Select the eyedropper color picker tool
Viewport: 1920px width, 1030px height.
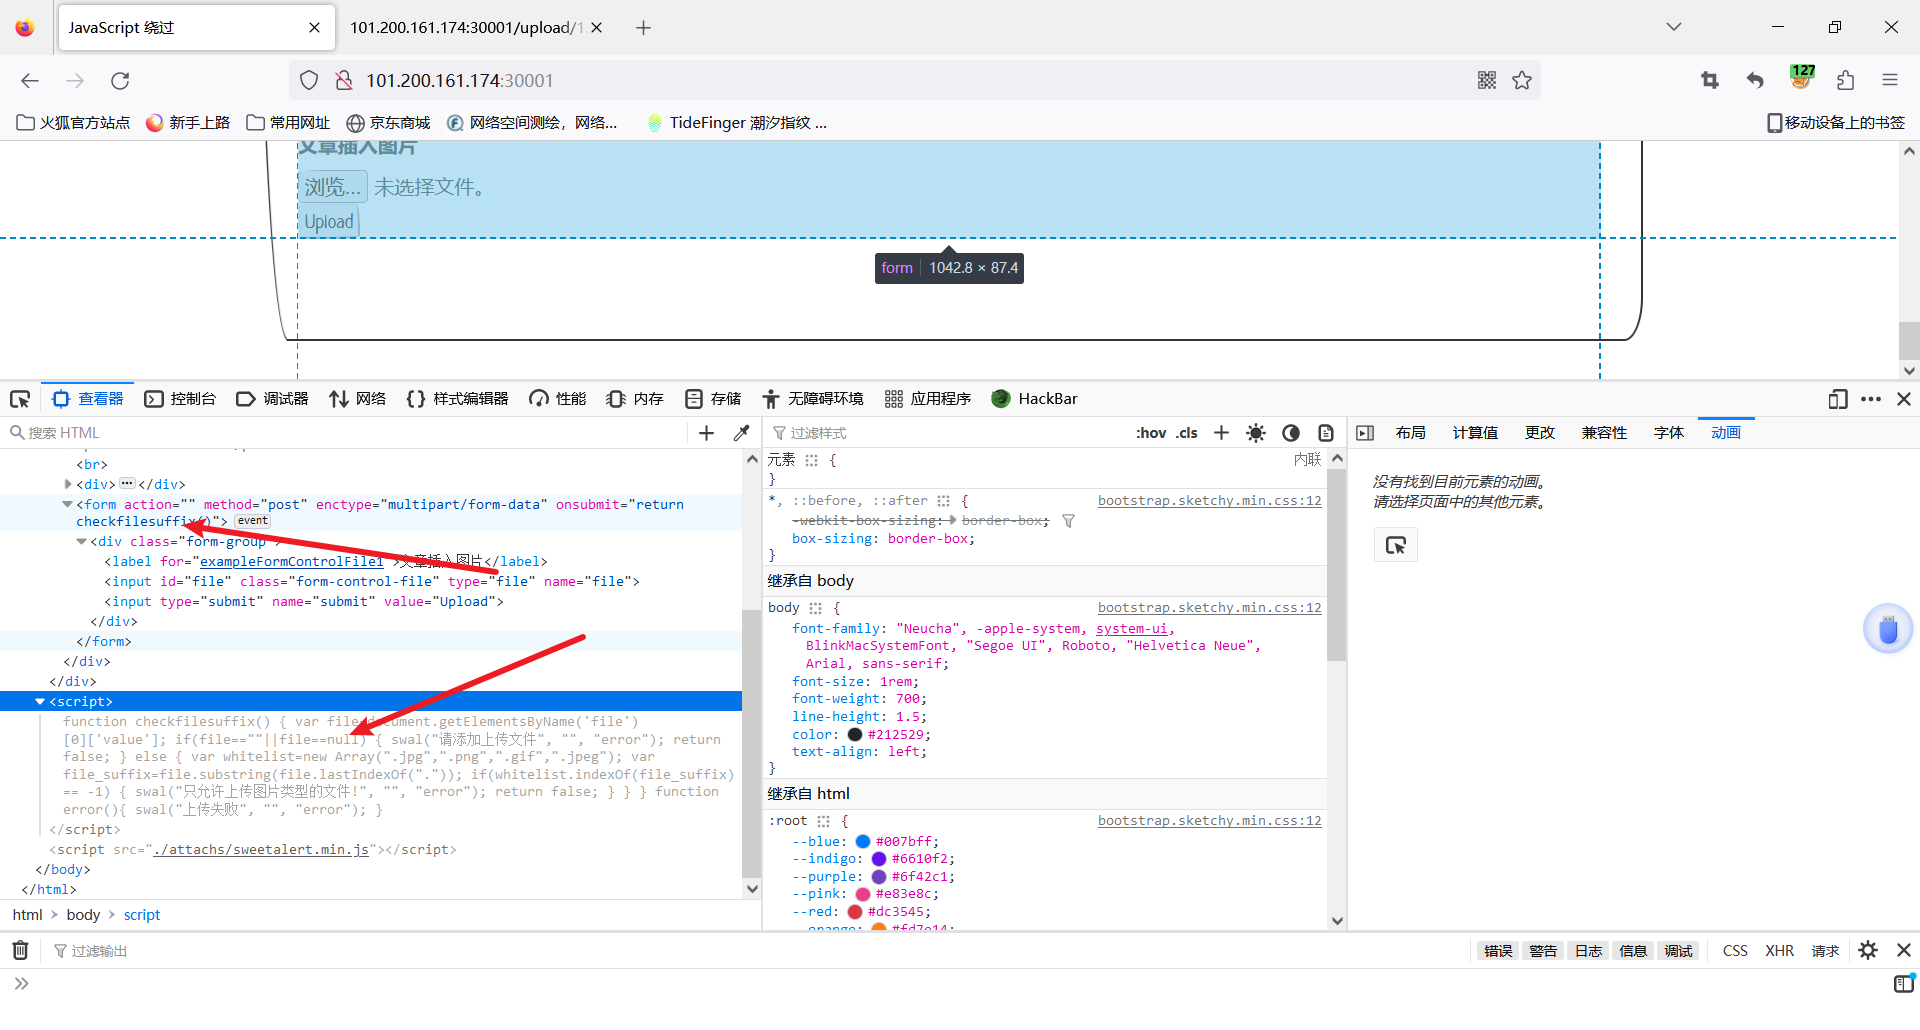coord(741,433)
